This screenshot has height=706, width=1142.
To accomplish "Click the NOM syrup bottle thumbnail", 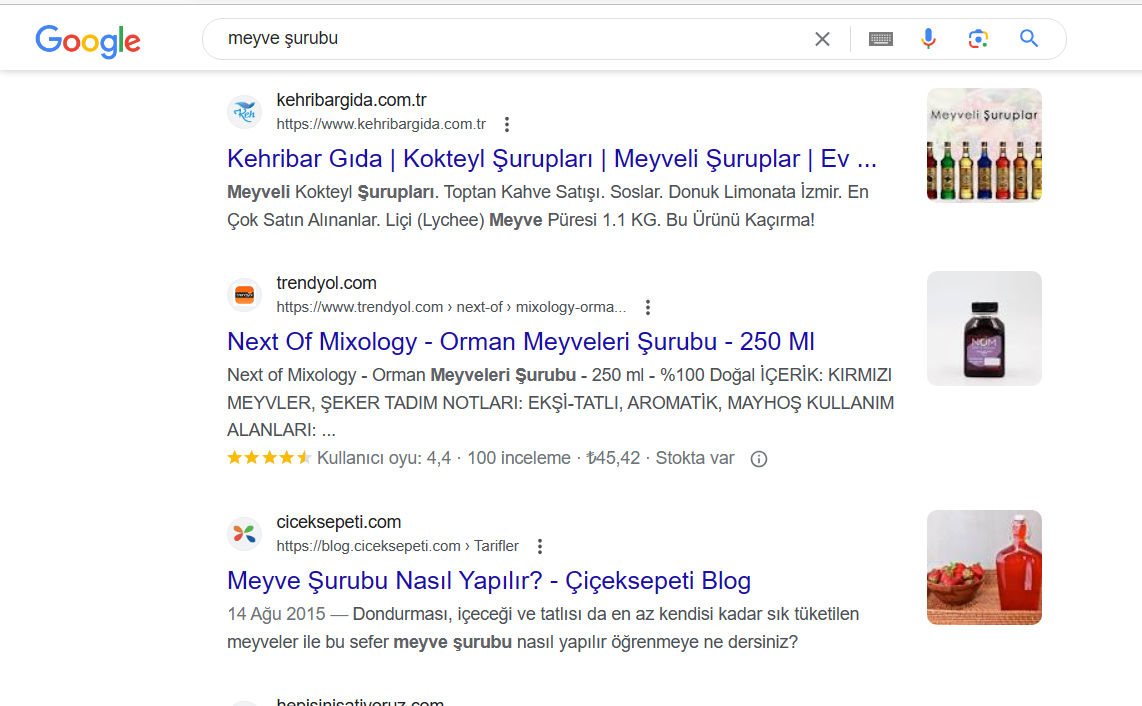I will coord(984,328).
